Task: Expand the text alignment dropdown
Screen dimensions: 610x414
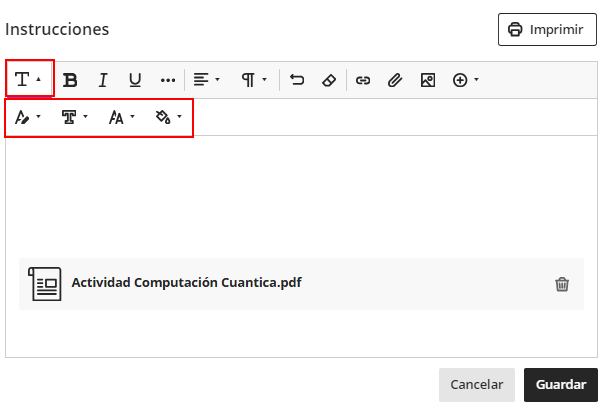Action: pos(206,80)
